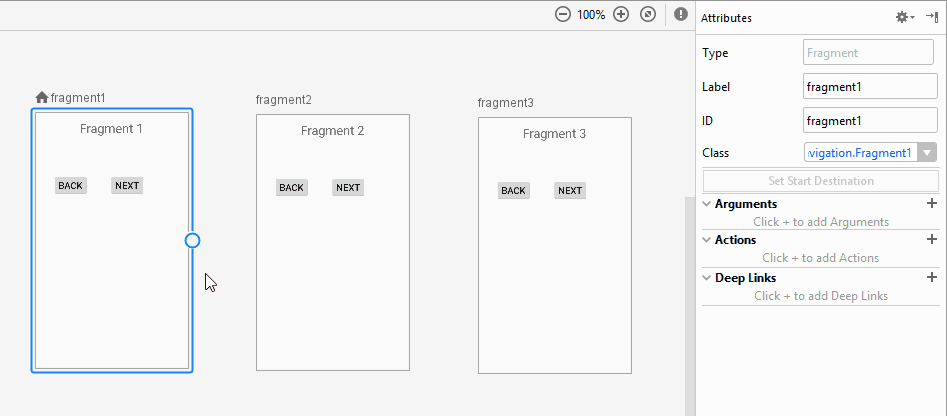The image size is (947, 416).
Task: Collapse the Arguments section
Action: pyautogui.click(x=706, y=204)
